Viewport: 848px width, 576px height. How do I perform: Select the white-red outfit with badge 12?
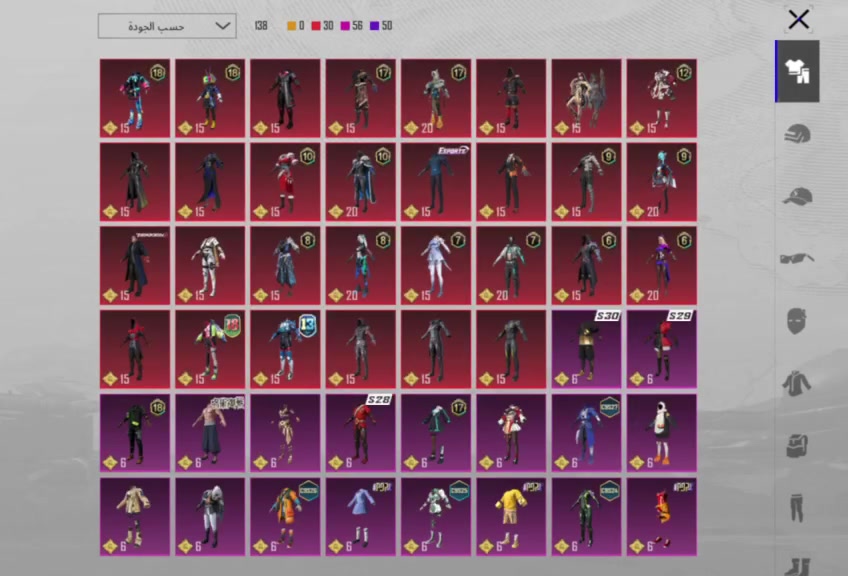coord(661,98)
